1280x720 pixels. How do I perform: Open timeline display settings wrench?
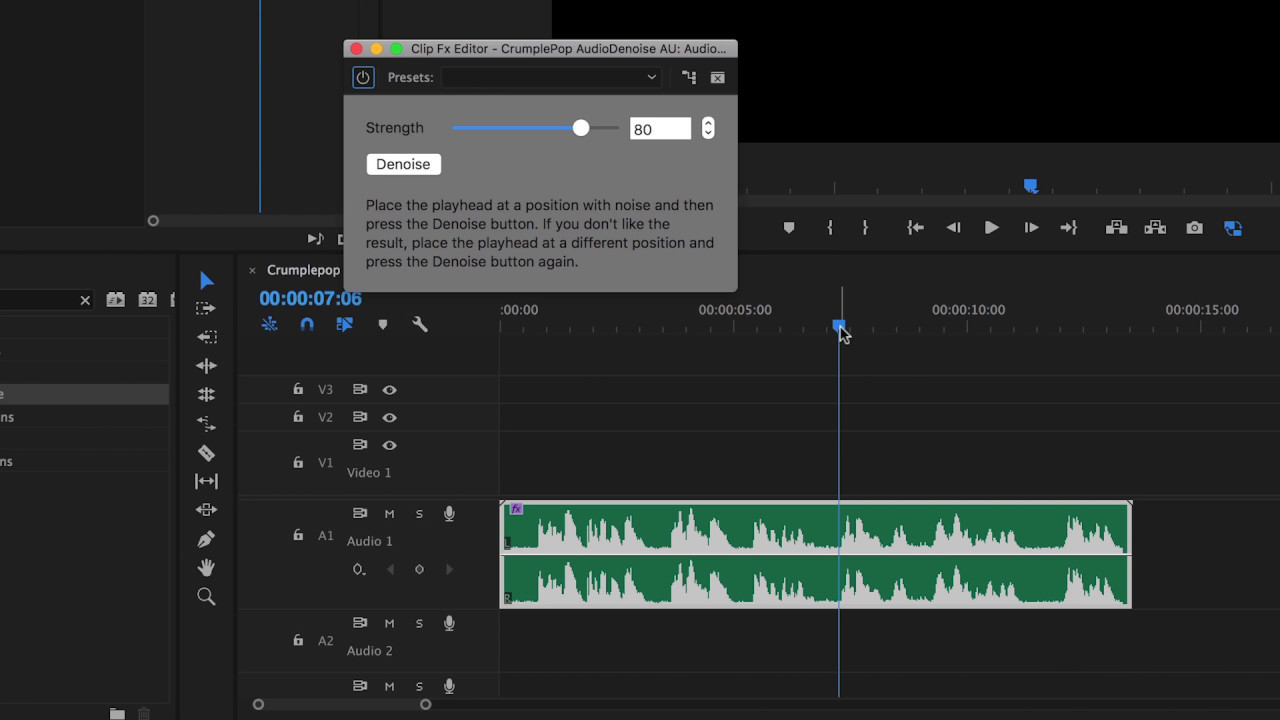420,324
